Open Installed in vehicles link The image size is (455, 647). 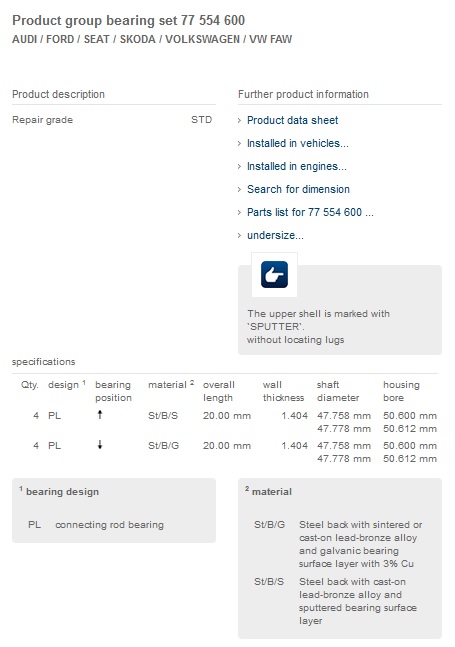pos(297,143)
